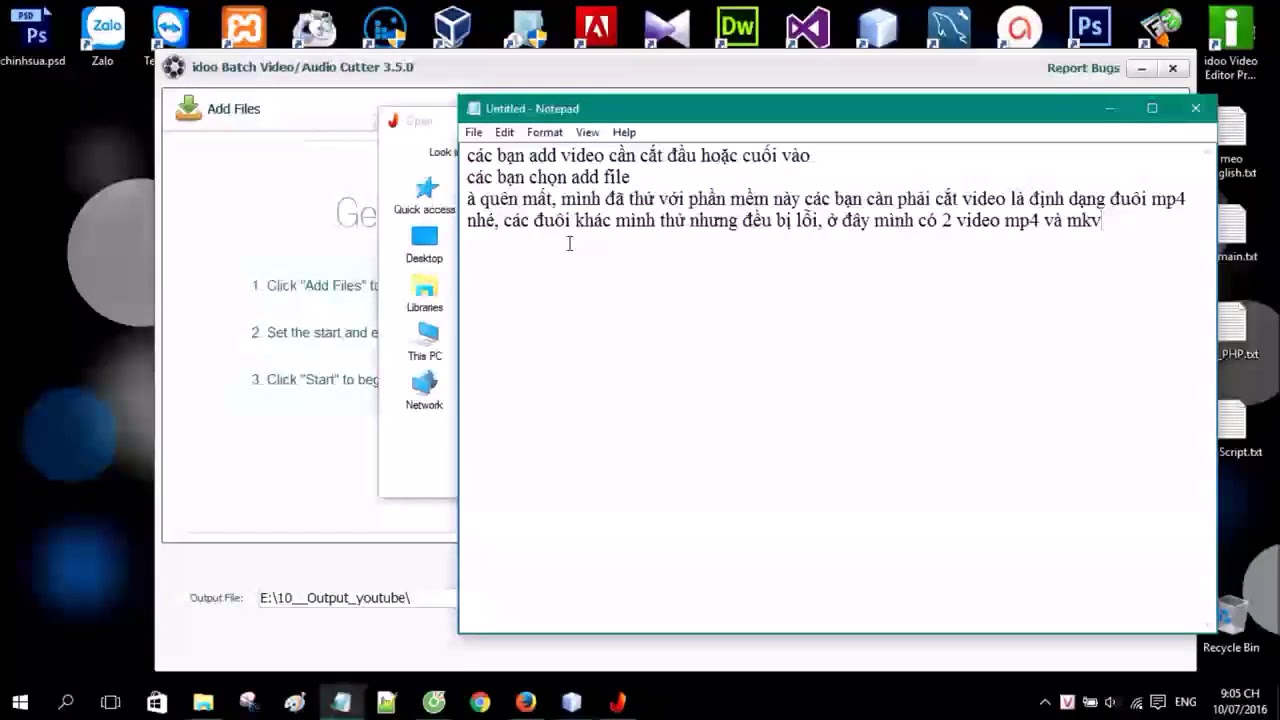Open File Explorer from the taskbar
This screenshot has width=1280, height=720.
[203, 702]
